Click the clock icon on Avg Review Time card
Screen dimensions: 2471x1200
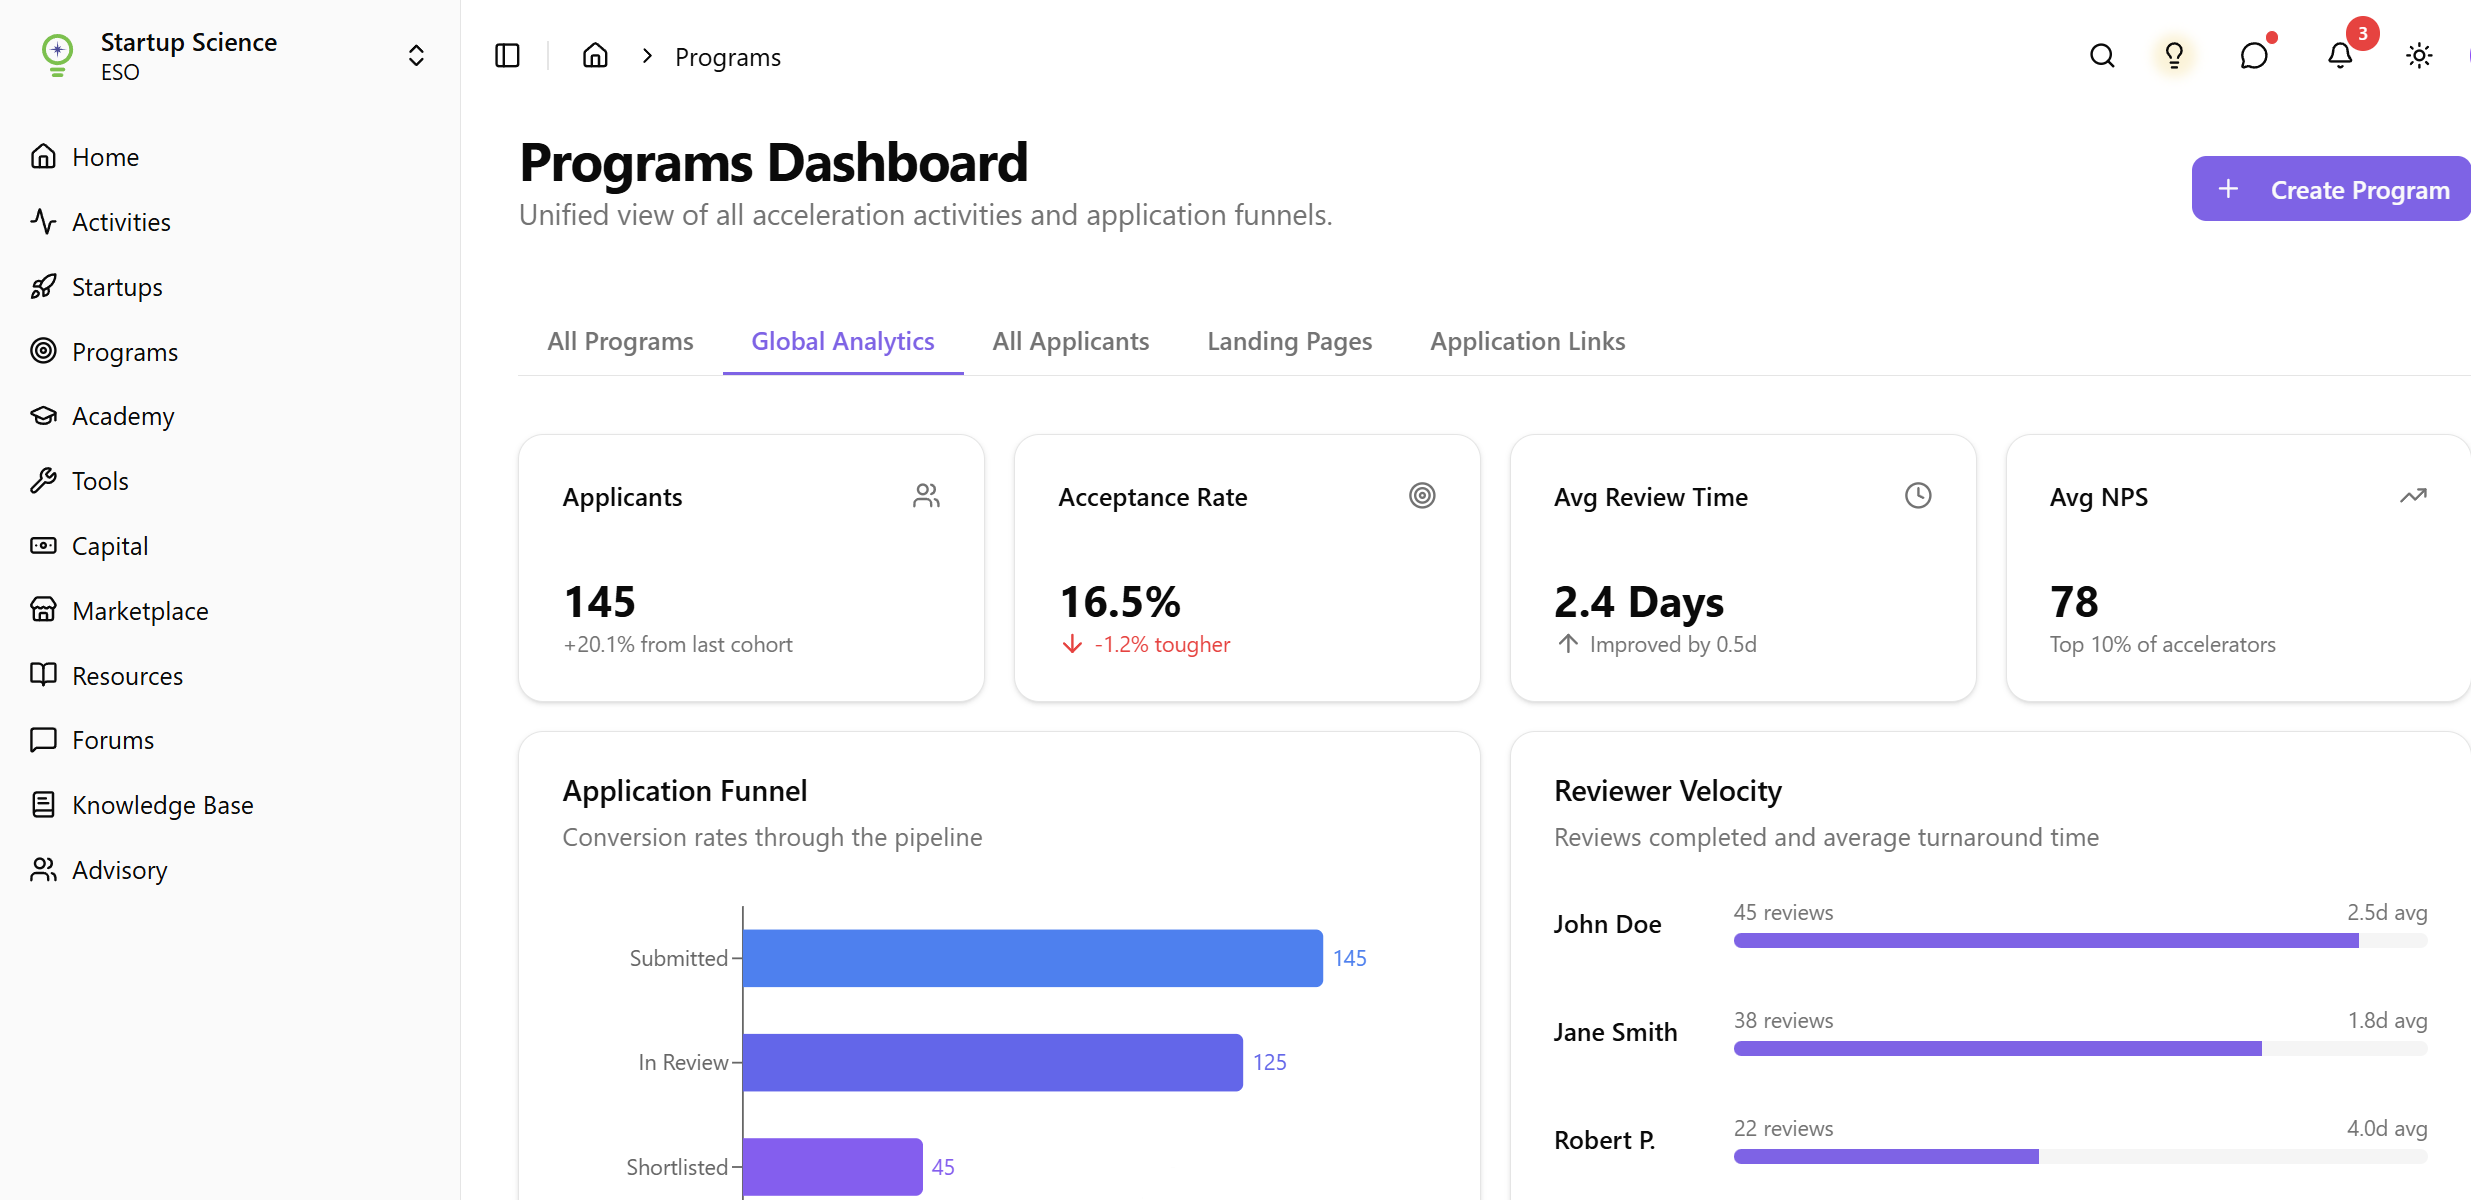tap(1918, 496)
